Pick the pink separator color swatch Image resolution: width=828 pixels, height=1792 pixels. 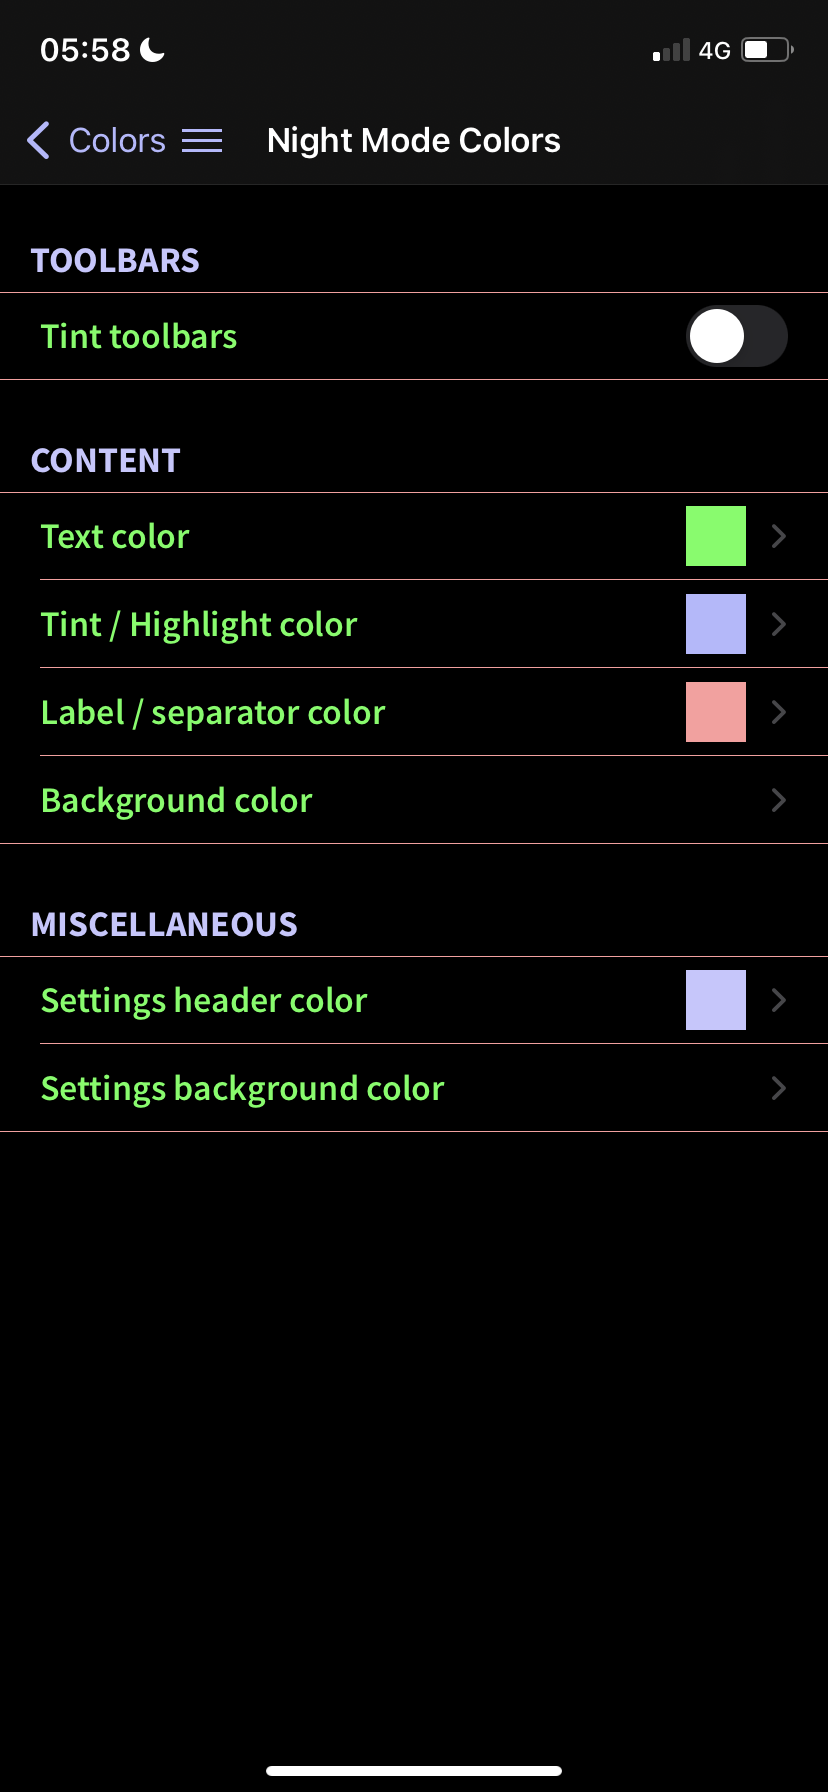[716, 712]
